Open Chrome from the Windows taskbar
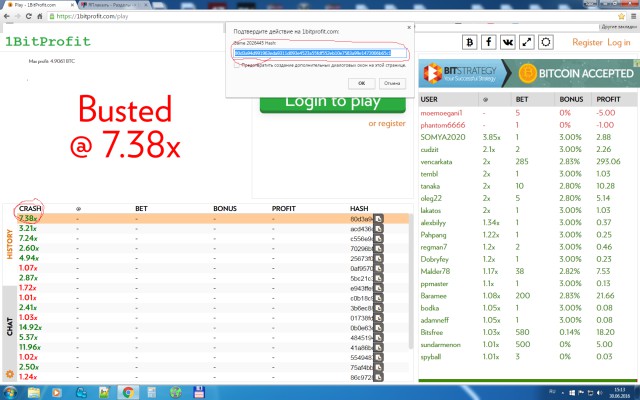 click(128, 393)
